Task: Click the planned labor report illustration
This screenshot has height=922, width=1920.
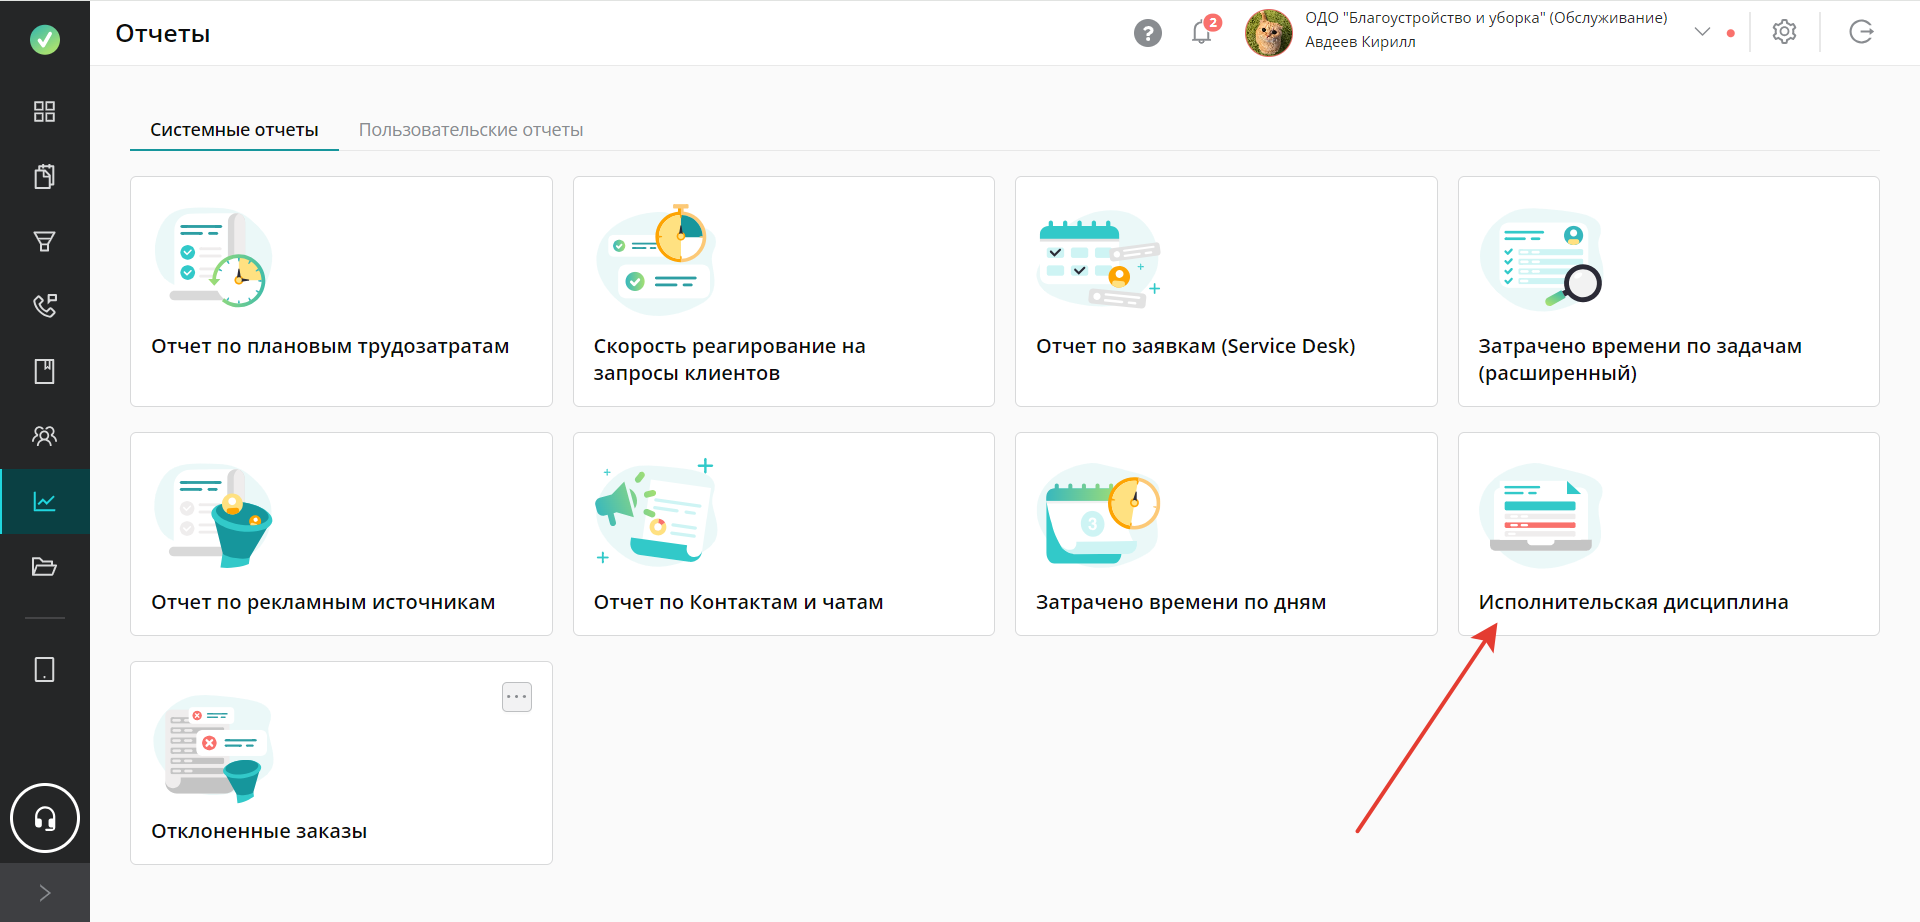Action: click(x=213, y=257)
